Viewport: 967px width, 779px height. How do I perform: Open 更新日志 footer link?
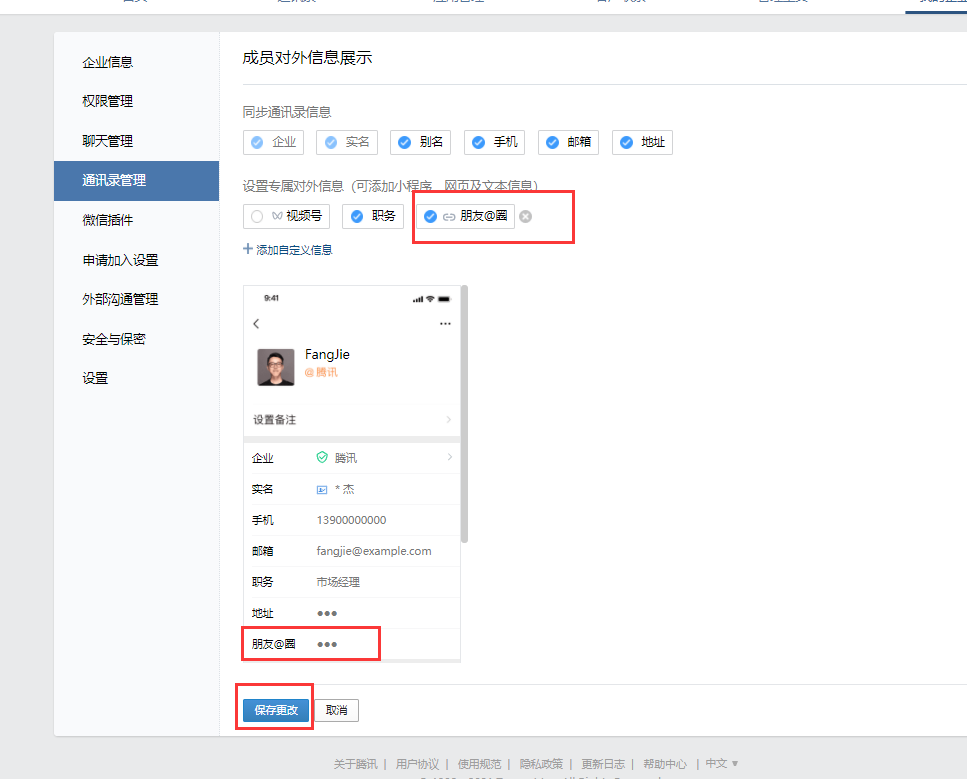tap(603, 764)
